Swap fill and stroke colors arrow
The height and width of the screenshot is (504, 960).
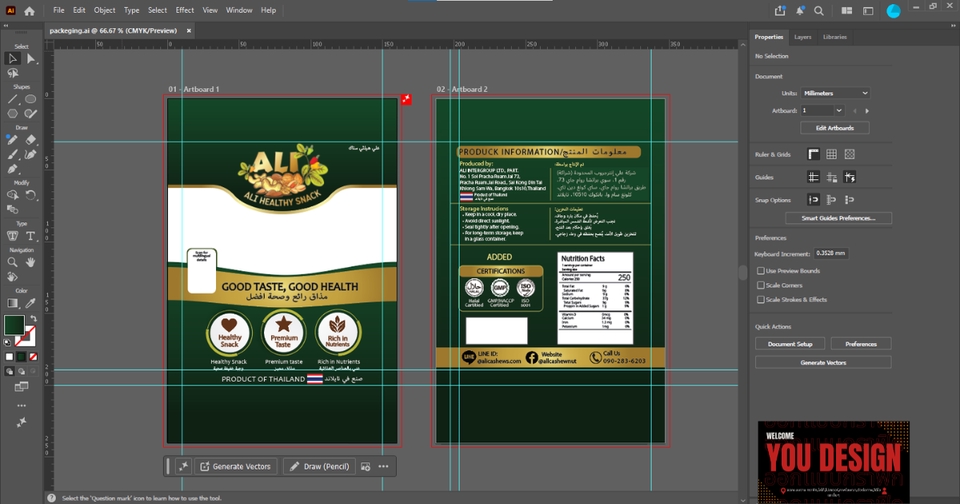pyautogui.click(x=34, y=319)
